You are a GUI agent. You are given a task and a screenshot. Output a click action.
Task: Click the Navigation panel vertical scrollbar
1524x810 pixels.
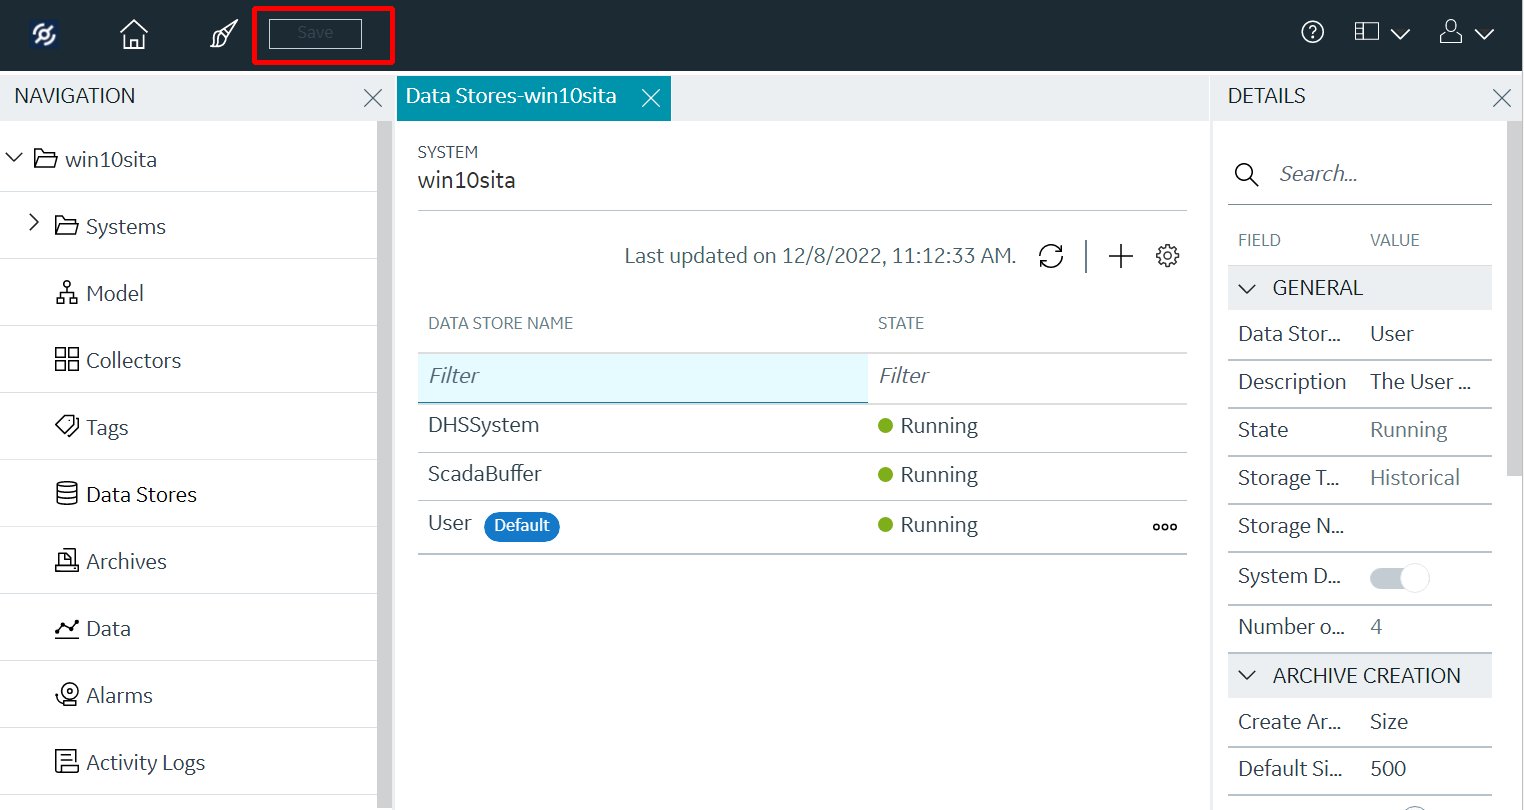pyautogui.click(x=384, y=465)
